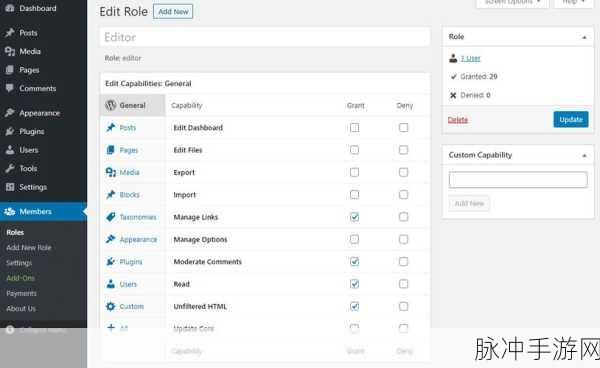
Task: Click the Tools wrench icon in admin menu
Action: (x=10, y=168)
